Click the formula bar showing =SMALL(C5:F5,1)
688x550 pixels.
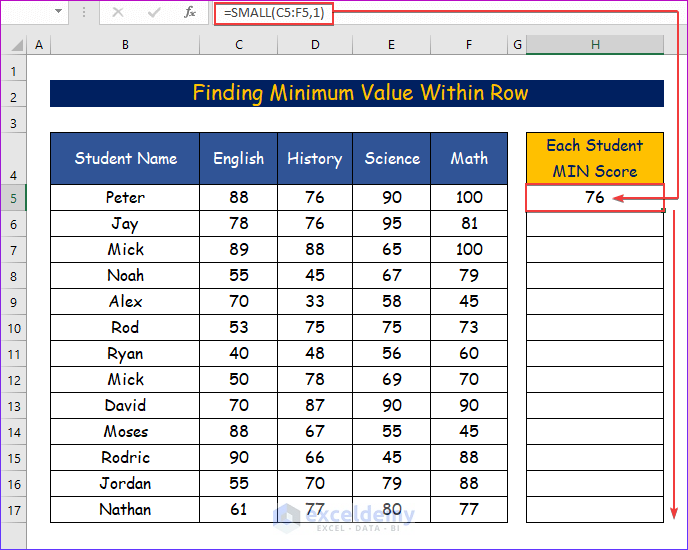coord(274,13)
